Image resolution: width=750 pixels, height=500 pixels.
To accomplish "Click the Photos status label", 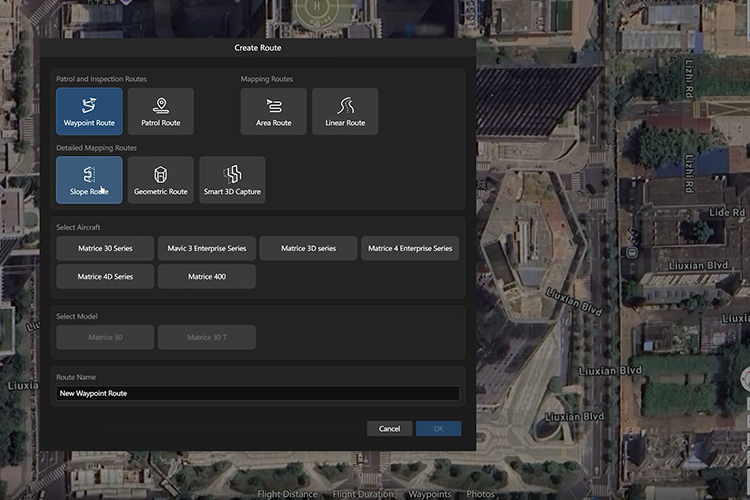I will [480, 494].
